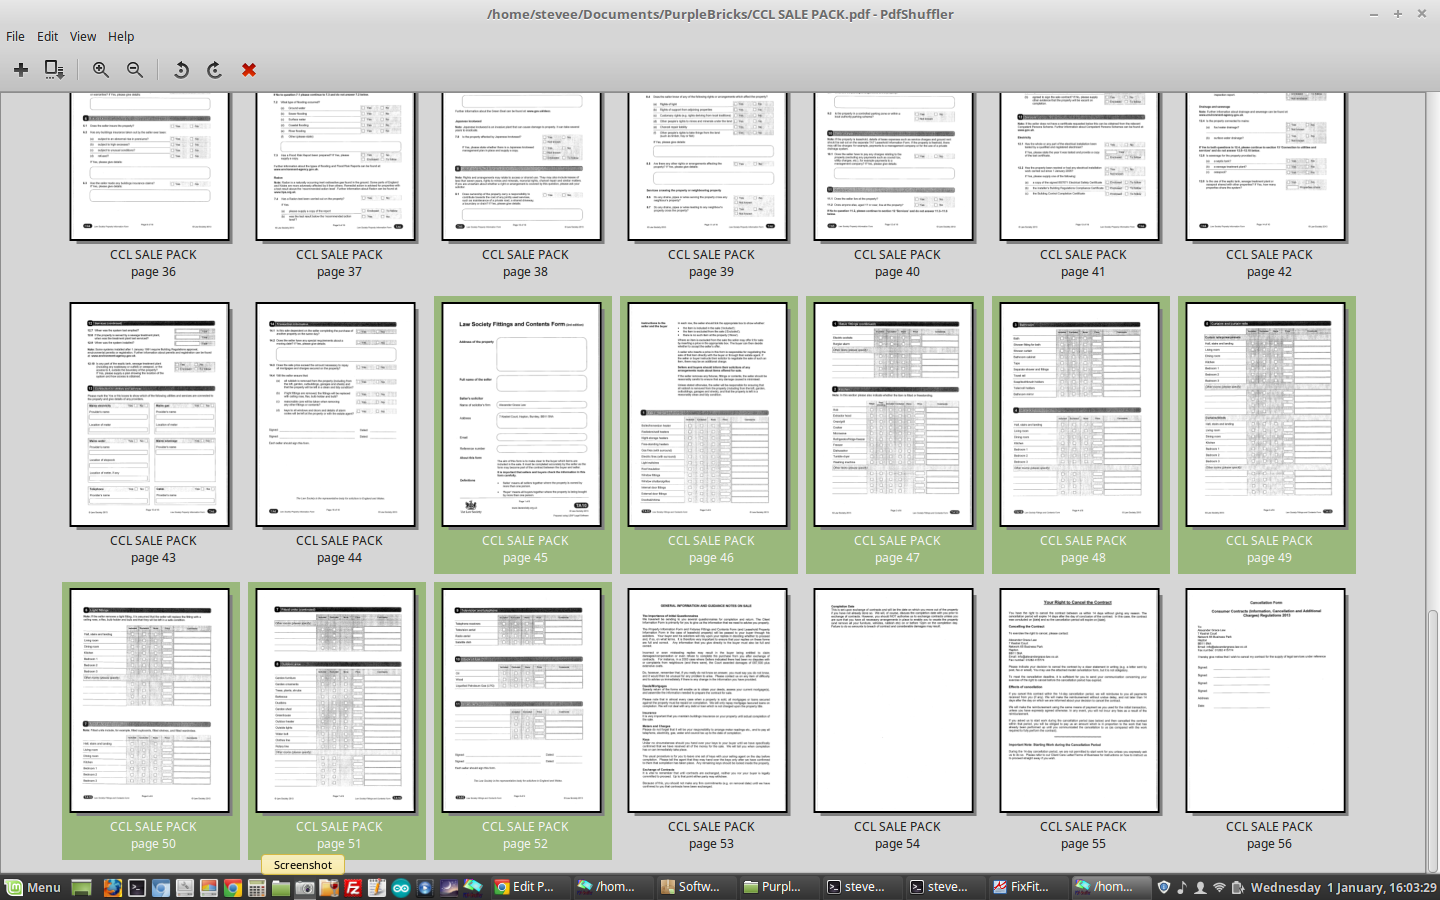Click the Export selection toolbar icon
Image resolution: width=1440 pixels, height=900 pixels.
(x=54, y=69)
